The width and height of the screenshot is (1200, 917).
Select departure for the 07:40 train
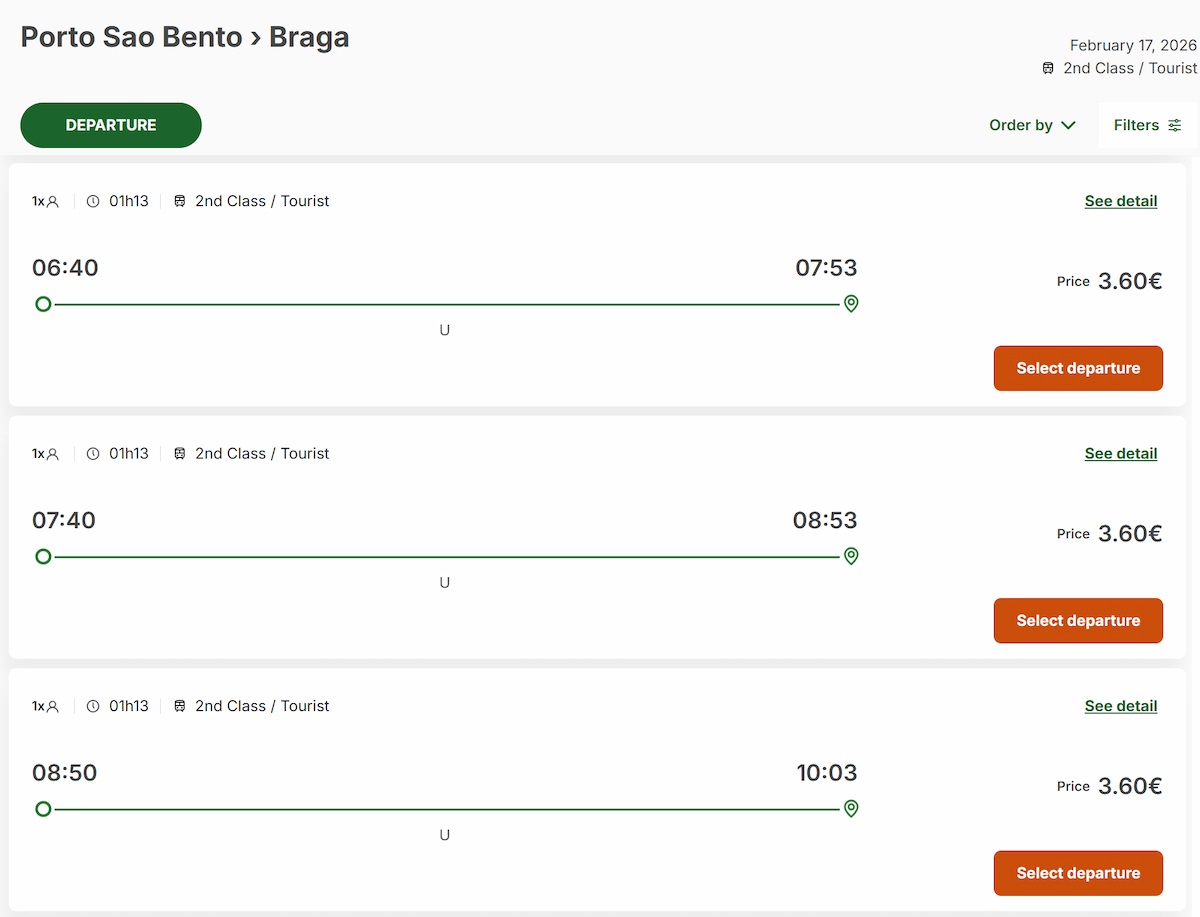pos(1078,620)
